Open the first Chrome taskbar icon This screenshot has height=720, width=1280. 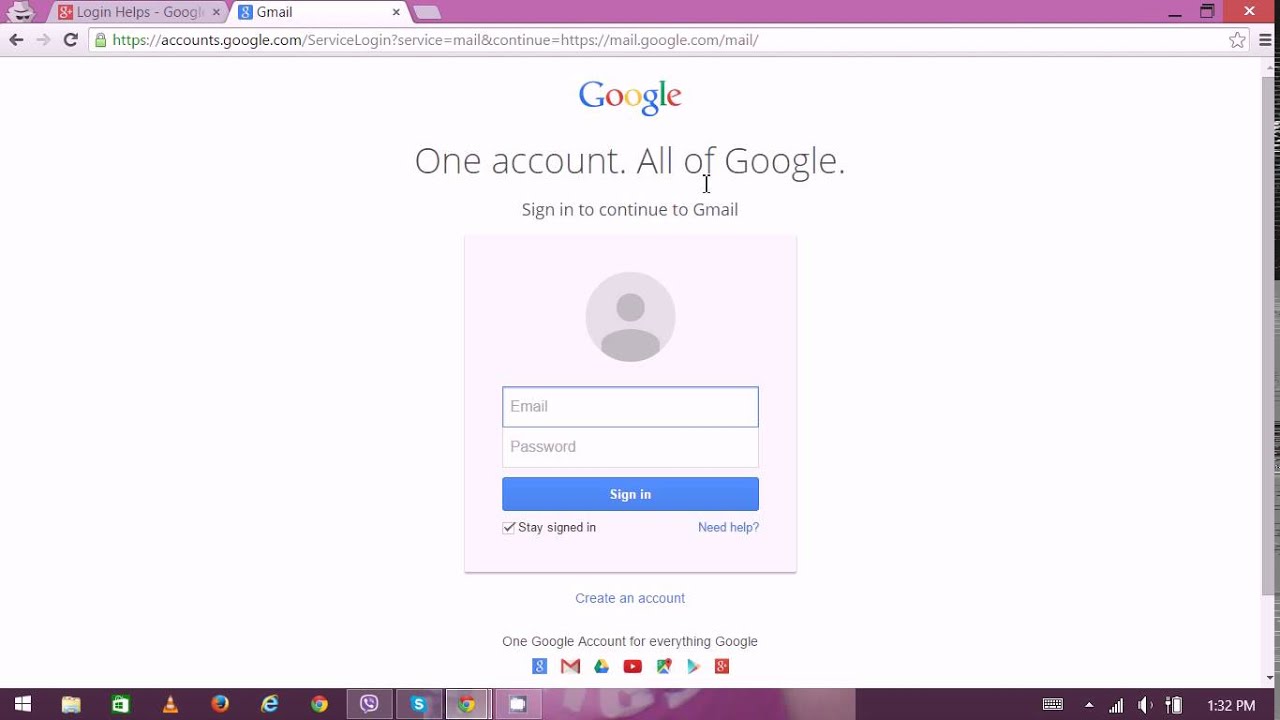click(x=319, y=704)
